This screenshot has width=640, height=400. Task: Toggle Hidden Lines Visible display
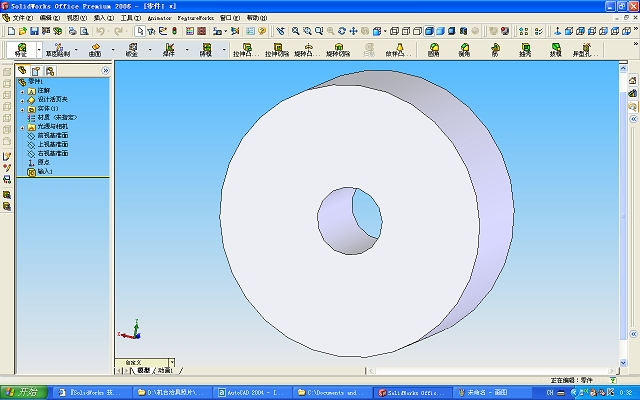tap(406, 31)
